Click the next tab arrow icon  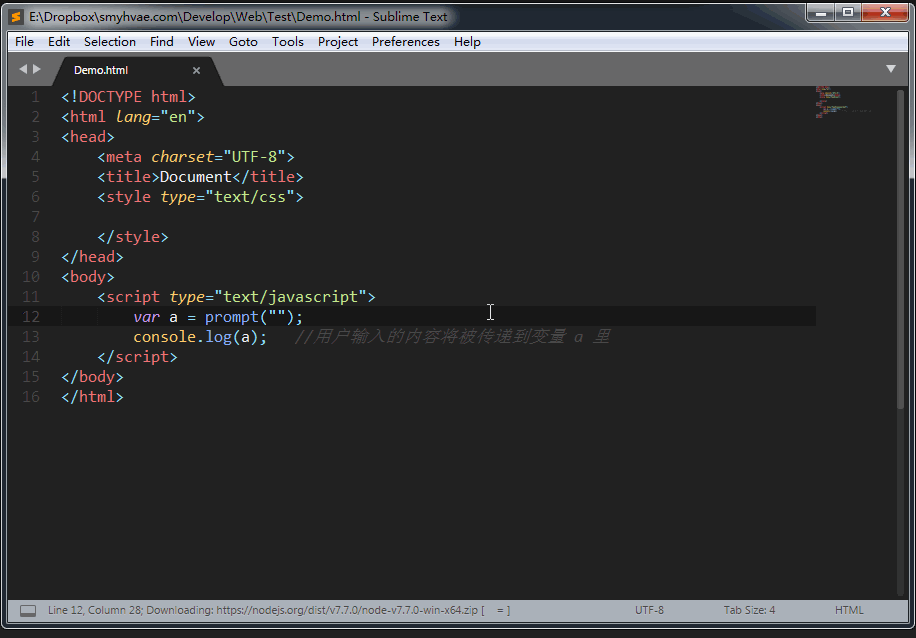[x=37, y=69]
